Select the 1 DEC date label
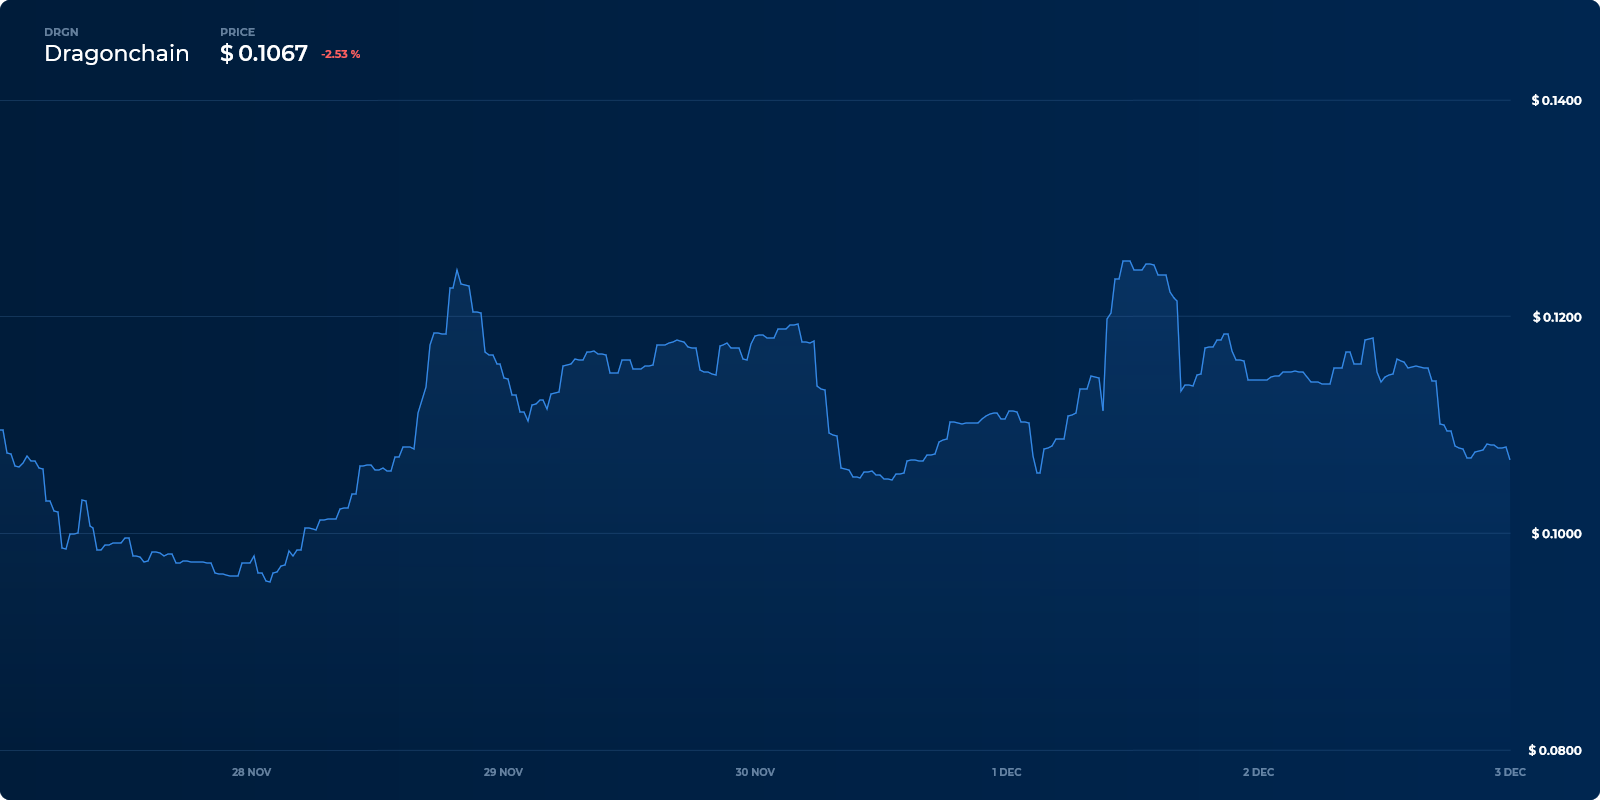Screen dimensions: 1600x800 point(1007,772)
